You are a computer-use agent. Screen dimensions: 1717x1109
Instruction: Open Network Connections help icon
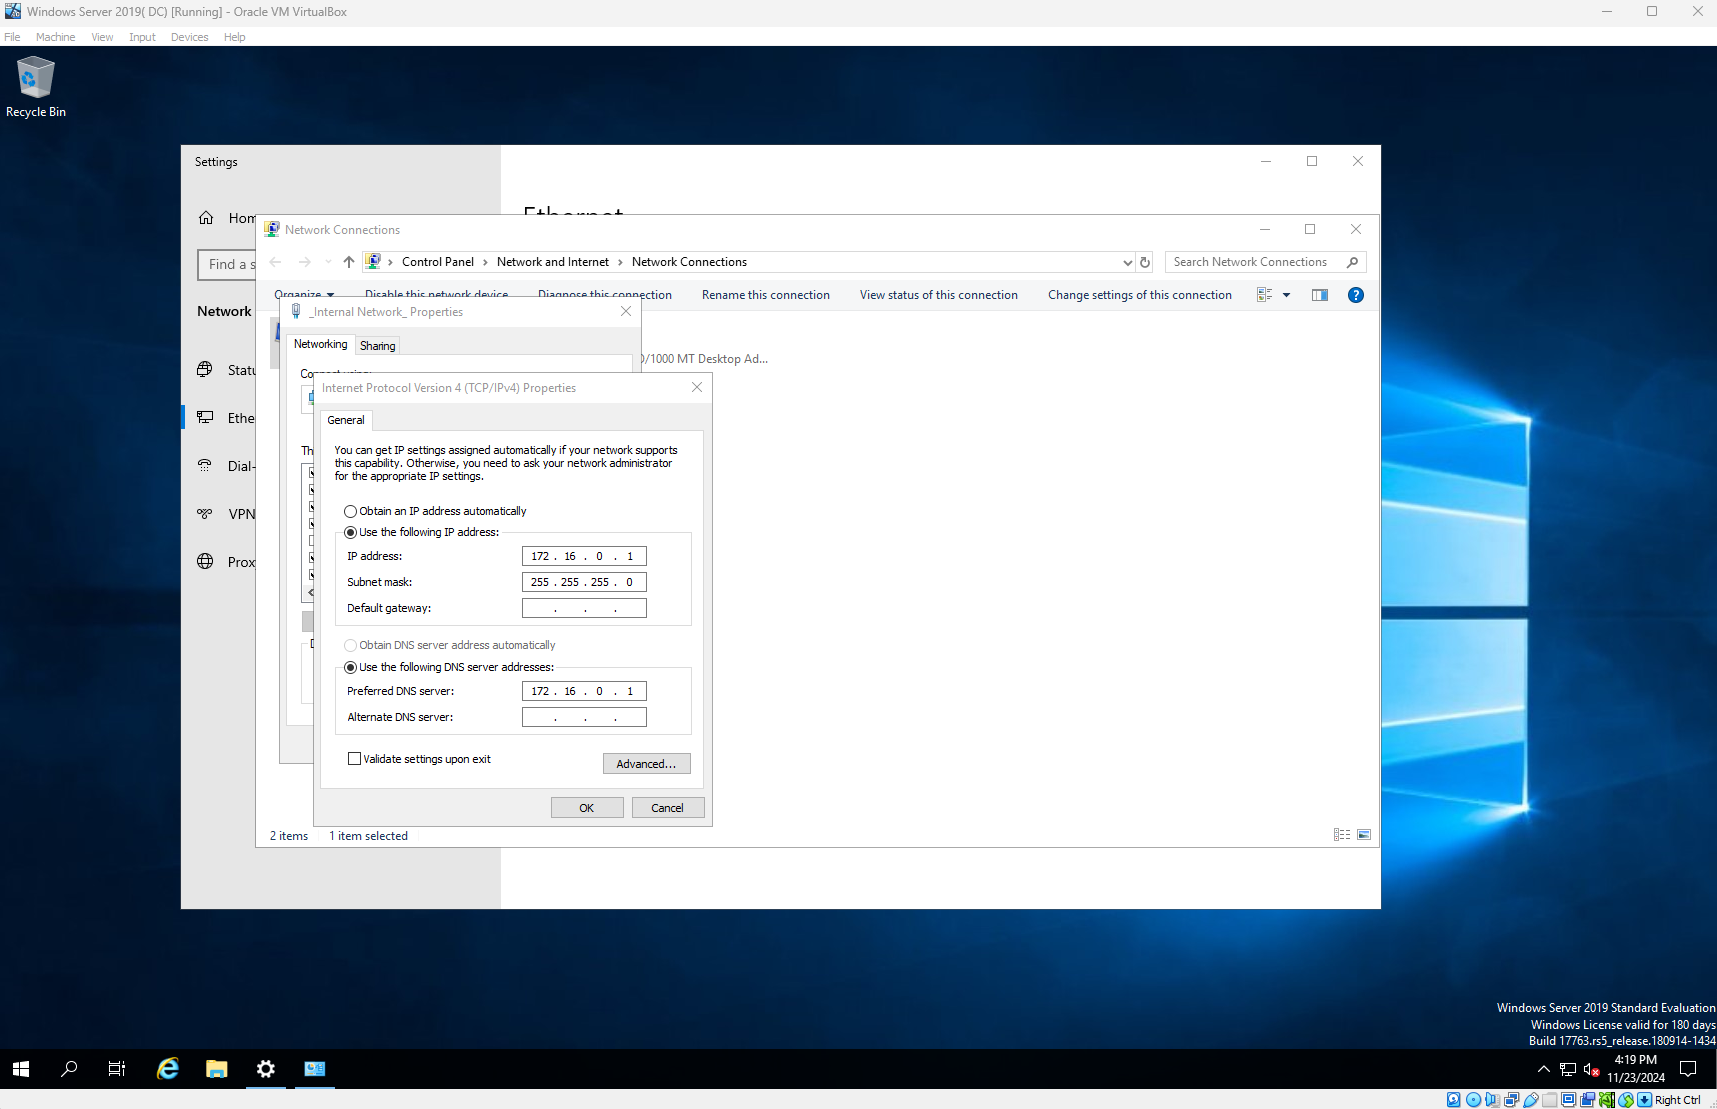(1356, 295)
